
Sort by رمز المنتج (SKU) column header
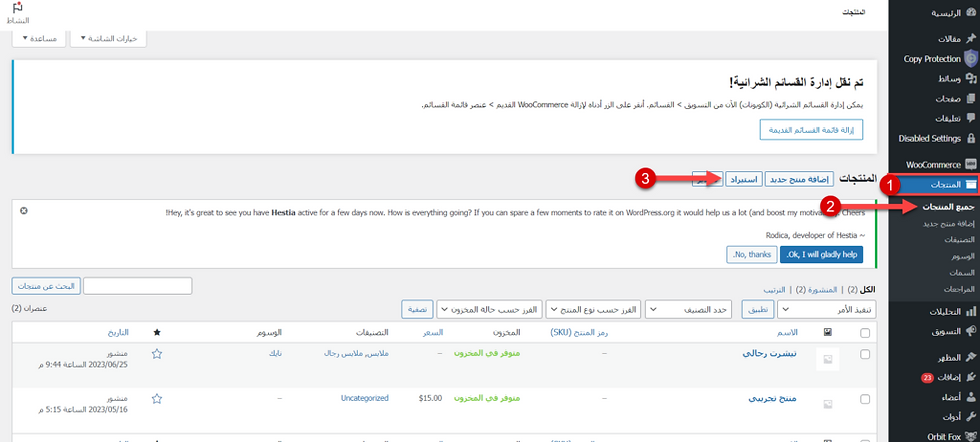[x=579, y=333]
